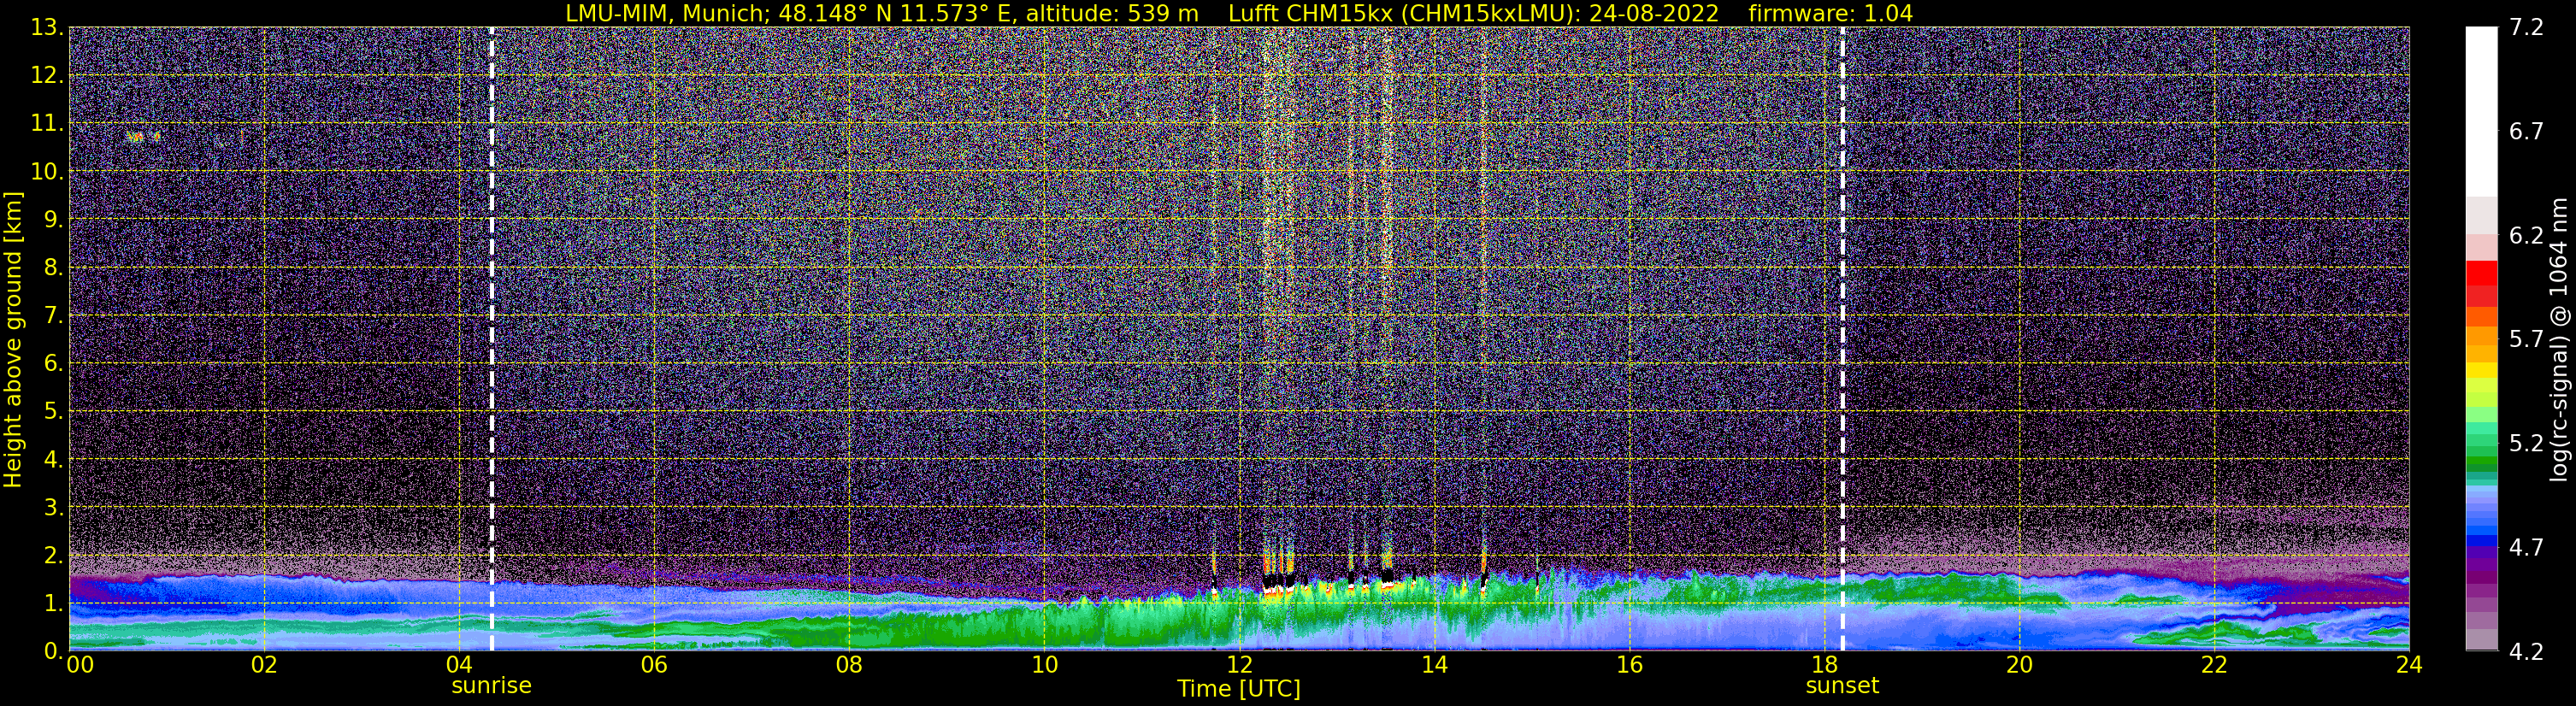Click the '13.' height tick label

[47, 28]
